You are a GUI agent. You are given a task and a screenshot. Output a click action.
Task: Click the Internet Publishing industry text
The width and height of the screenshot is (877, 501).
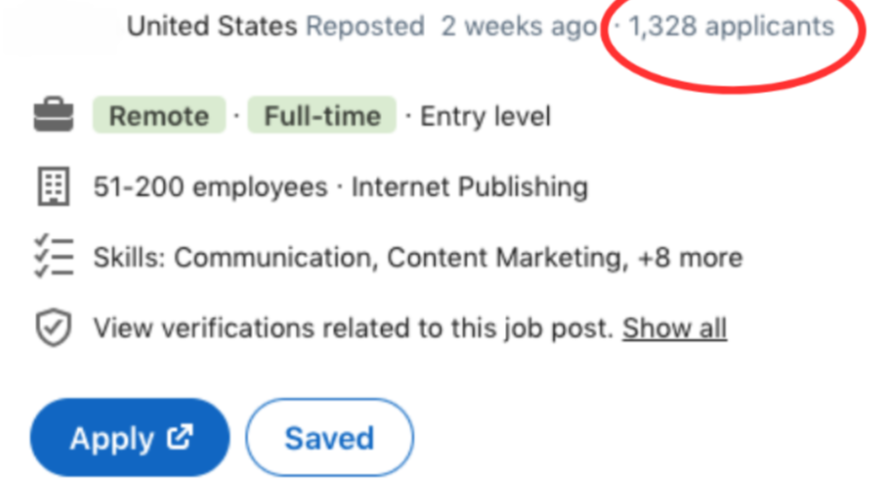click(x=469, y=187)
